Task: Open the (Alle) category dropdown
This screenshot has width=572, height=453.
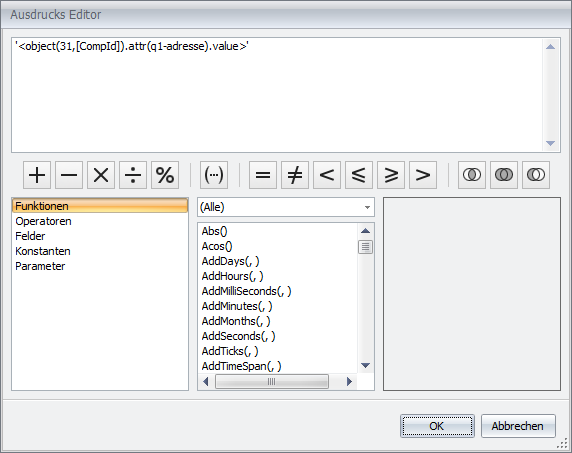Action: (286, 207)
